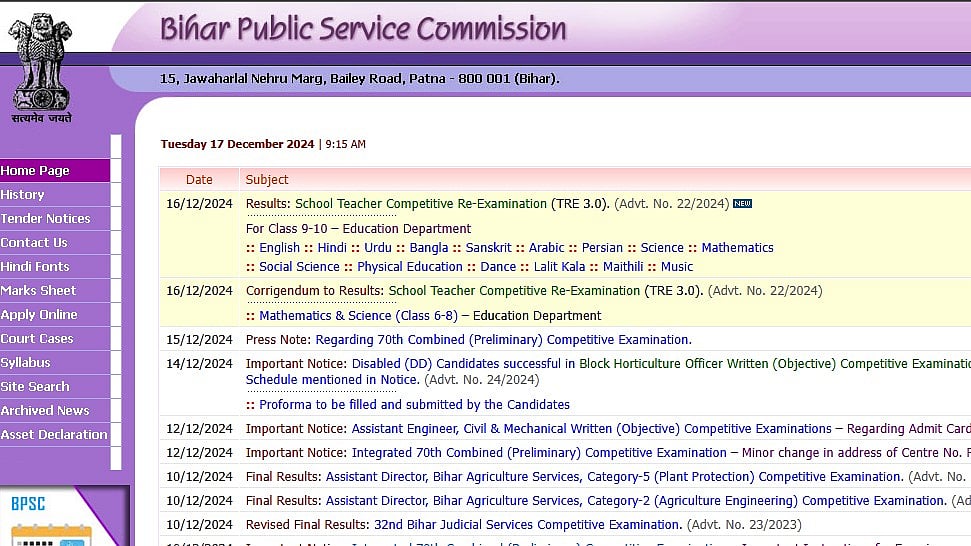
Task: Open Marks Sheet from the sidebar
Action: click(x=39, y=291)
